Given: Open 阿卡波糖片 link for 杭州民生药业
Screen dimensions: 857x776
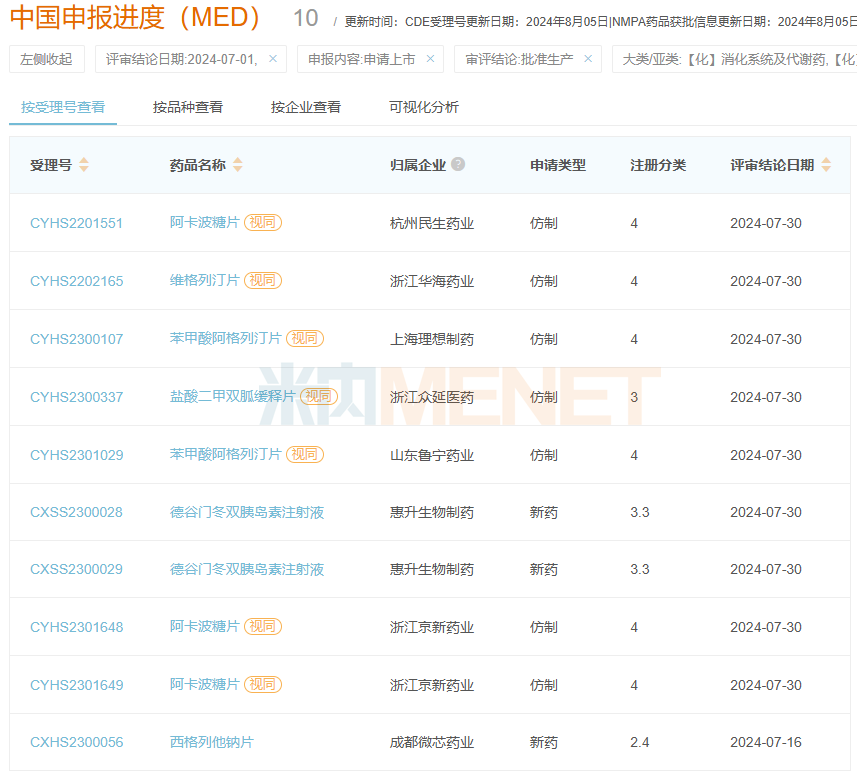Looking at the screenshot, I should [x=204, y=222].
